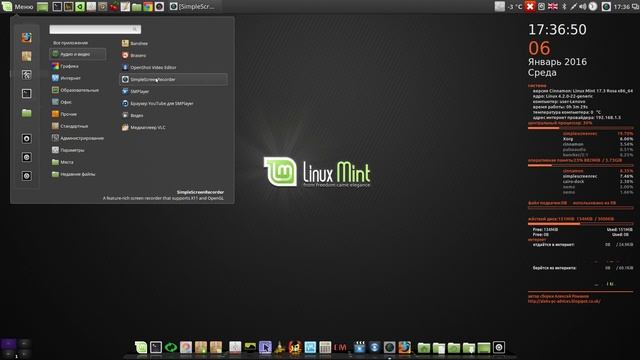Image resolution: width=640 pixels, height=360 pixels.
Task: Open Firefox from the bottom dock
Action: [x=404, y=347]
